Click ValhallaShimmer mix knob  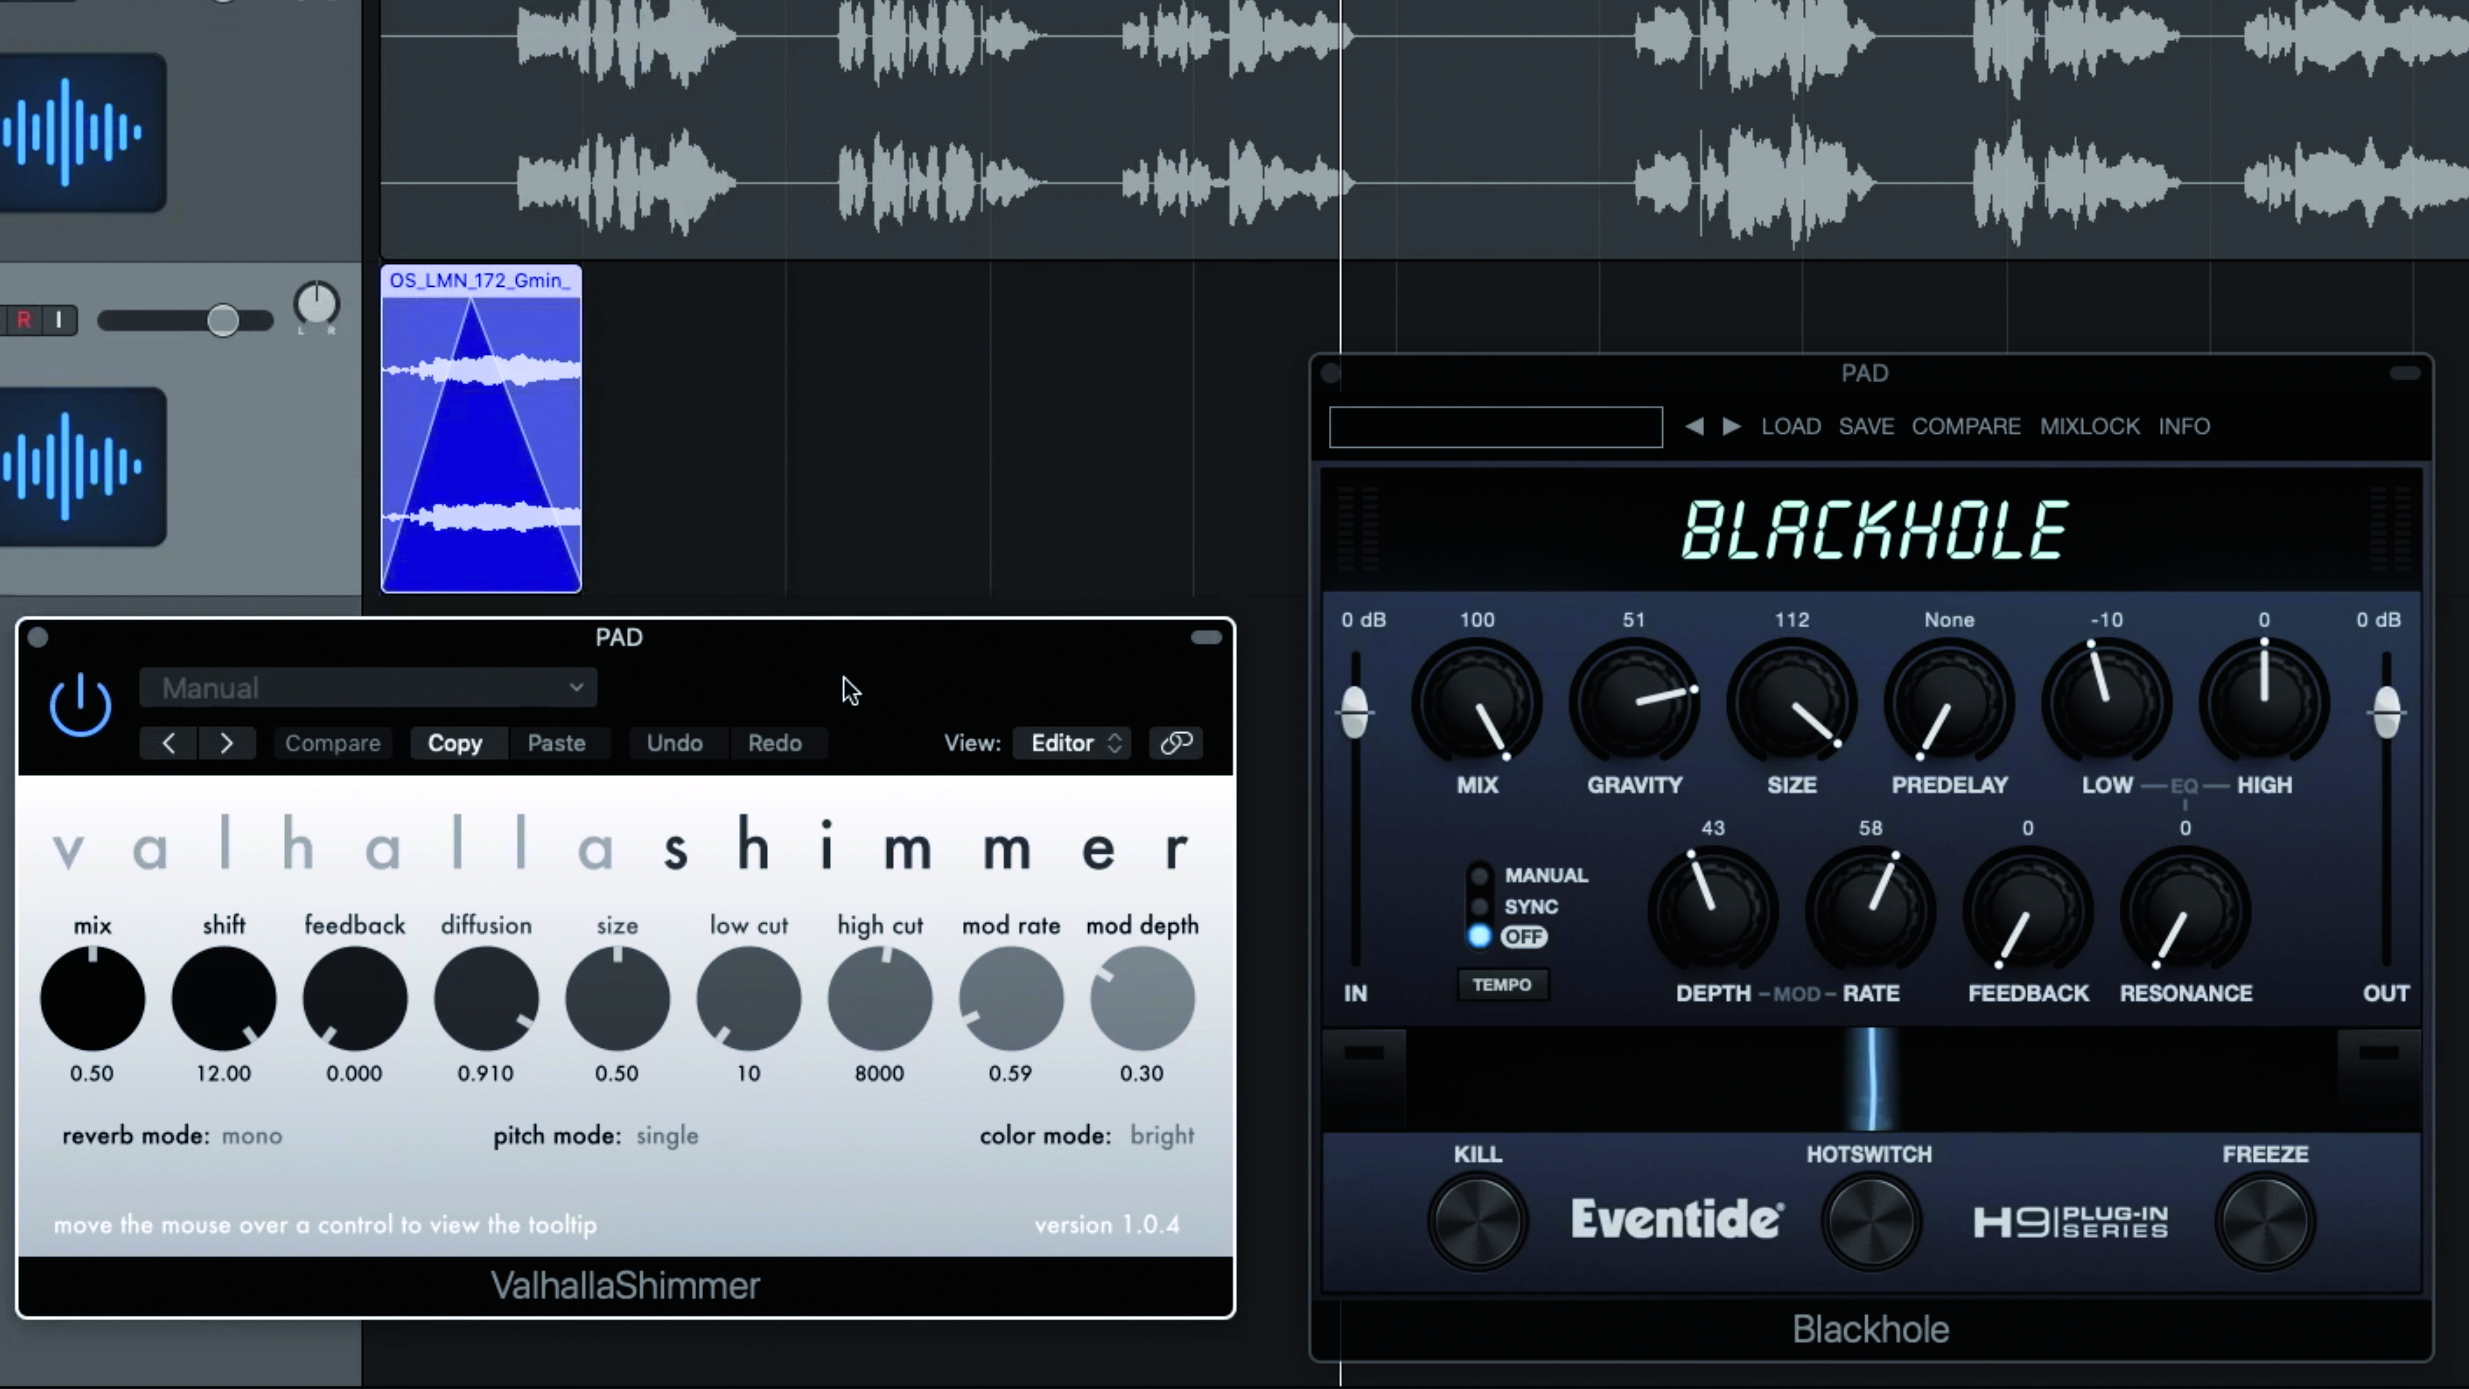[92, 998]
